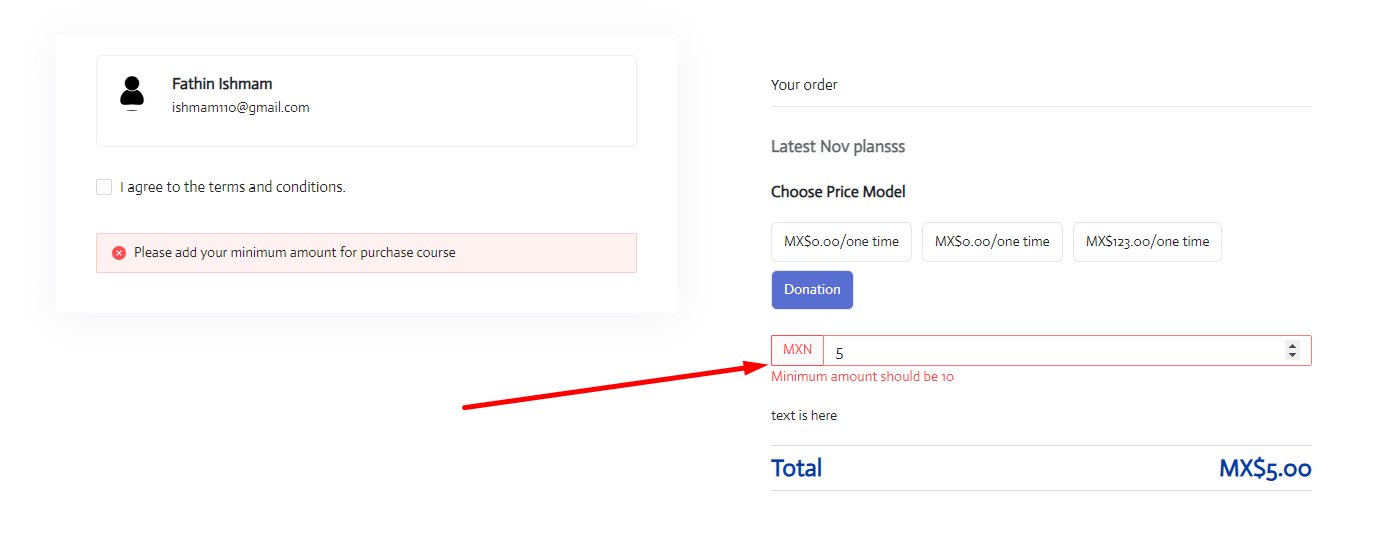This screenshot has height=557, width=1395.
Task: Click the Fathin Ishmam name text
Action: 222,84
